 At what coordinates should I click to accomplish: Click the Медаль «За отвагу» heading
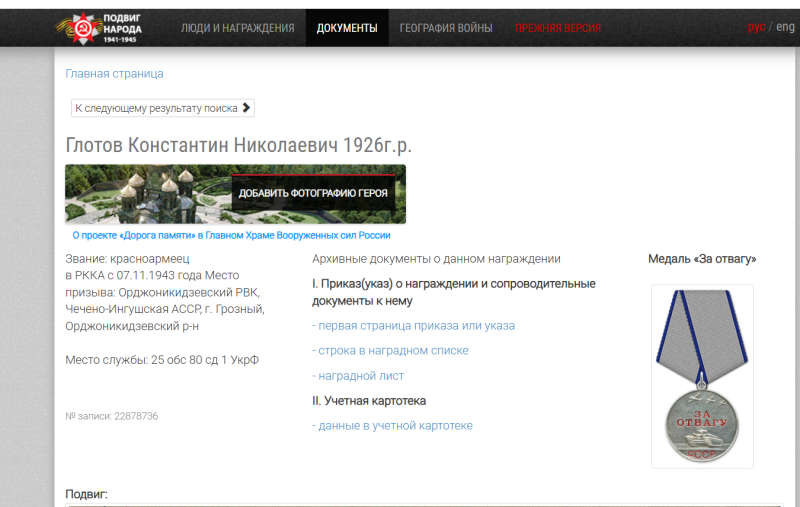(702, 259)
